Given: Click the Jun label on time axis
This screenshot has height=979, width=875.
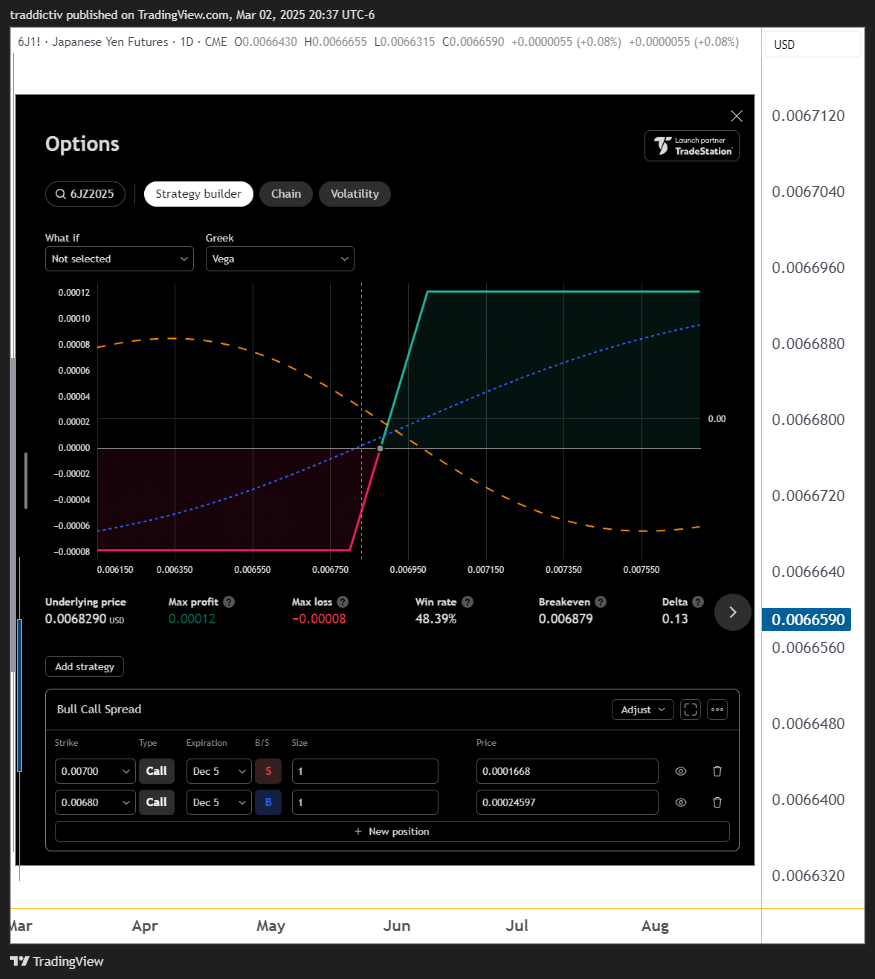Looking at the screenshot, I should (x=397, y=925).
